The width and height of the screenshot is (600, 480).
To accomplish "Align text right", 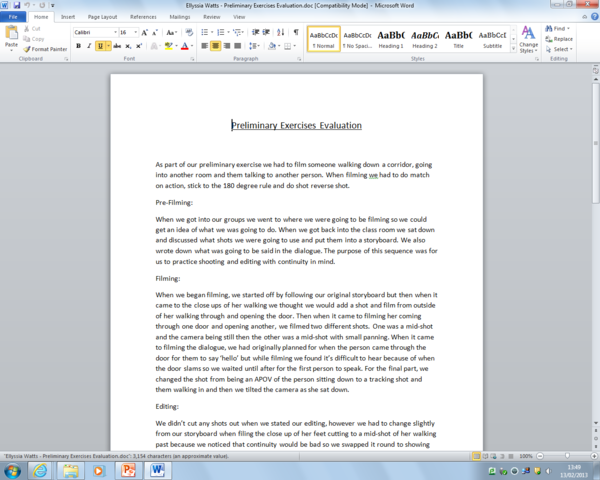I will coord(227,46).
